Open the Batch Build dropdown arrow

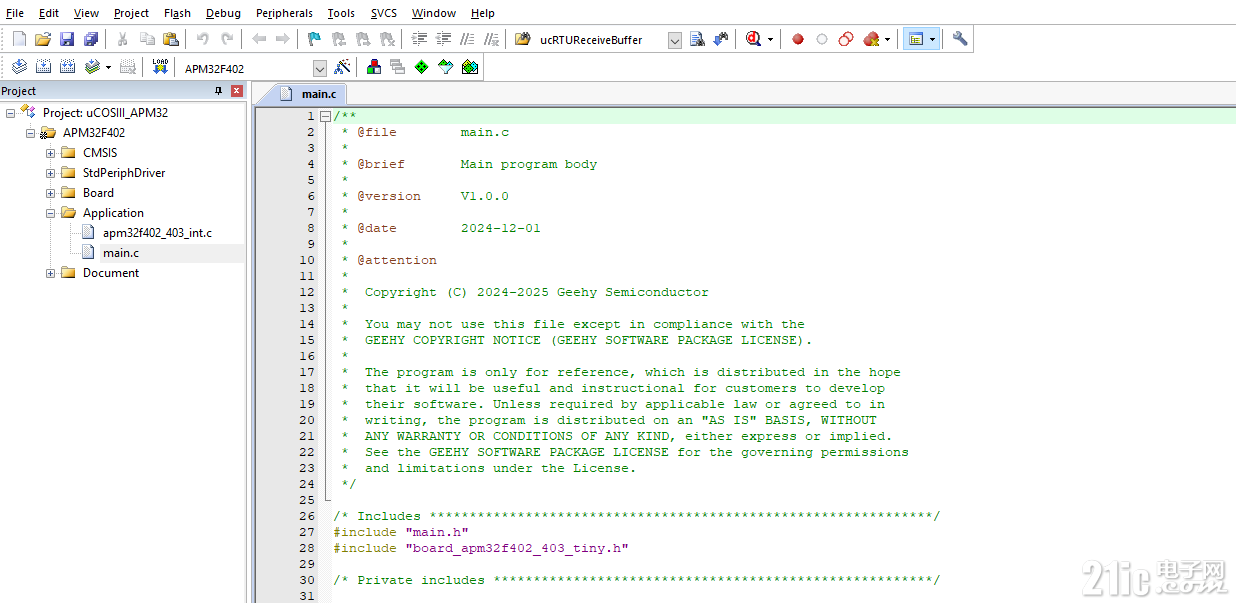tap(108, 68)
